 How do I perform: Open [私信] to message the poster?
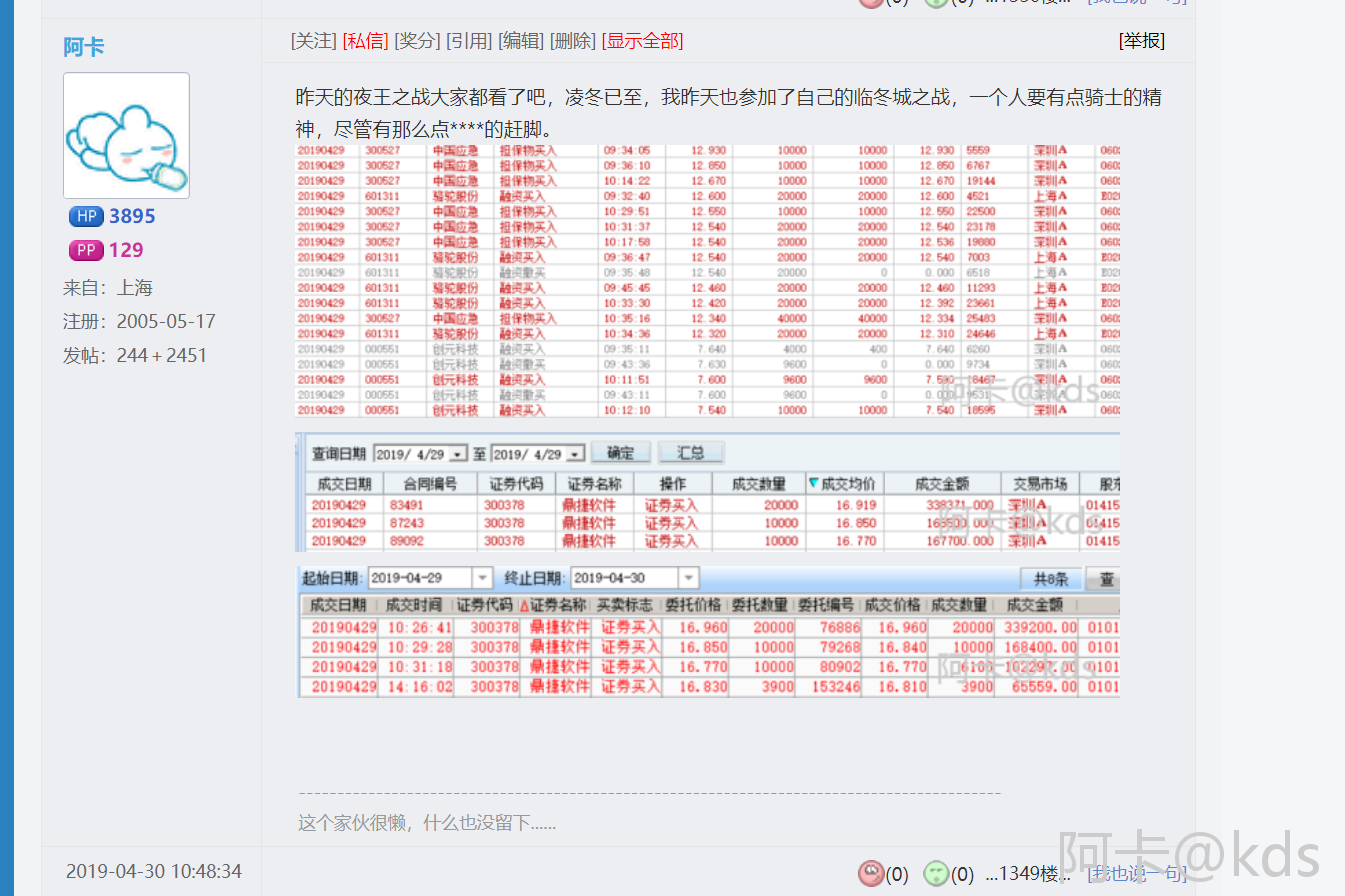(365, 41)
